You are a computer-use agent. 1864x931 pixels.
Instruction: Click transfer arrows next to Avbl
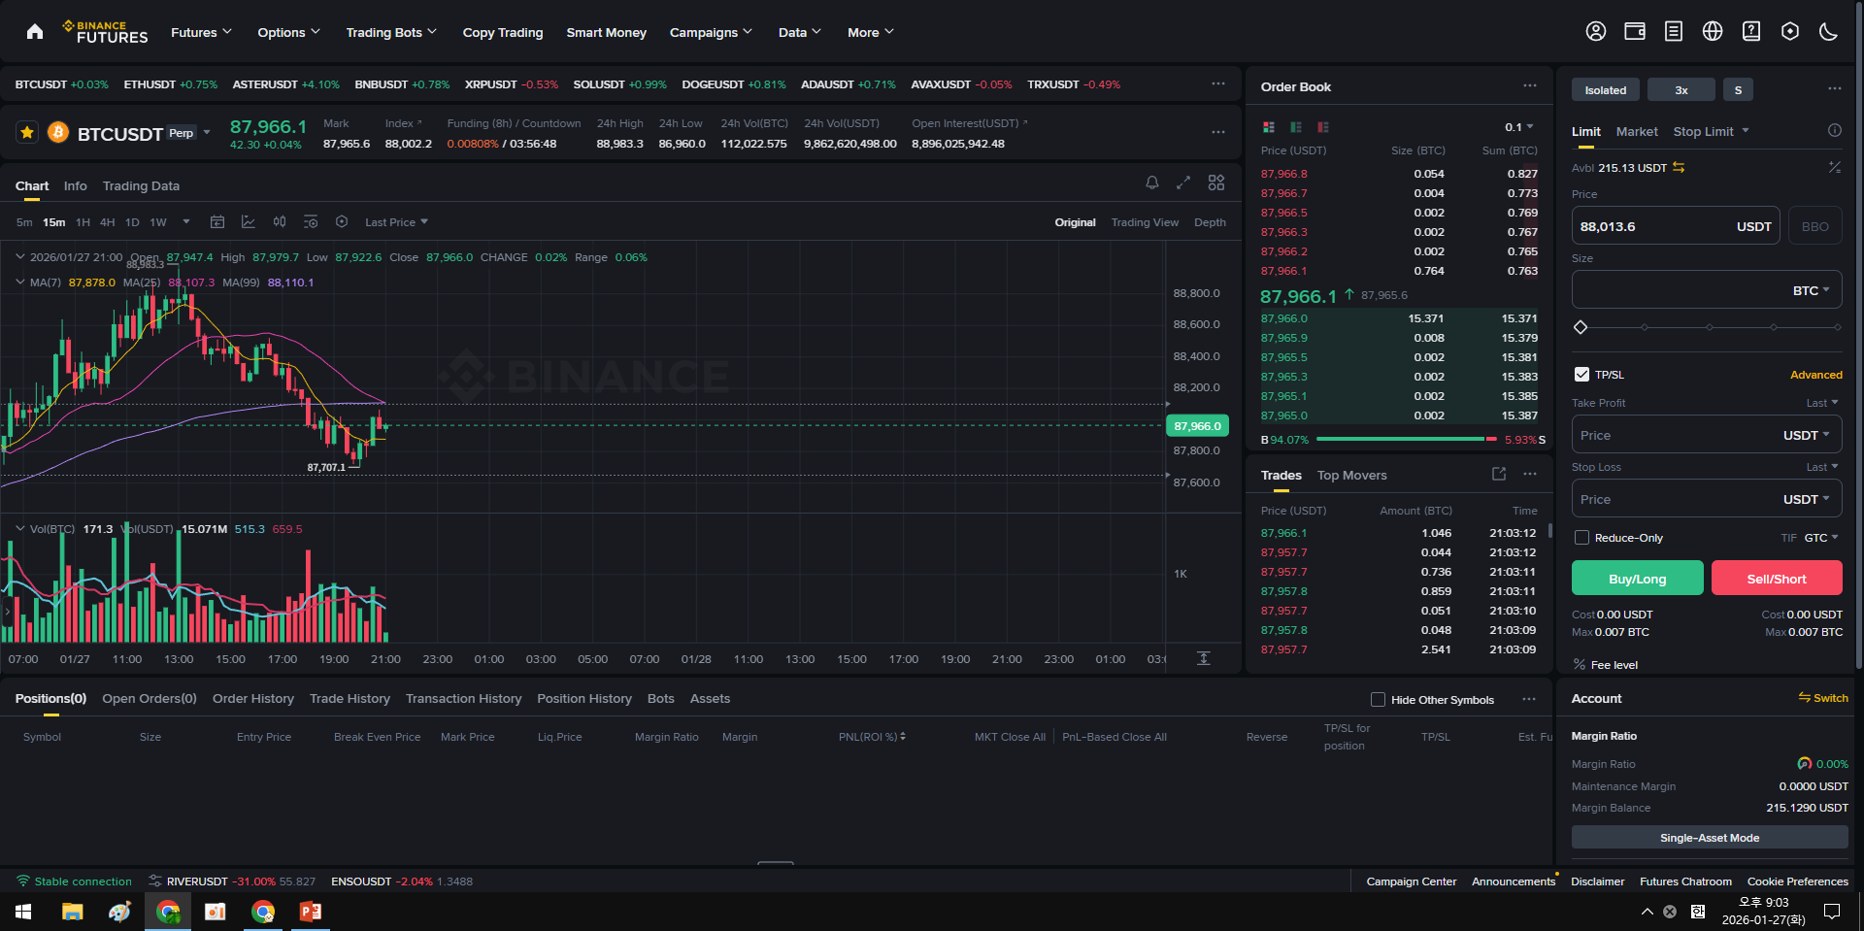[x=1679, y=168]
